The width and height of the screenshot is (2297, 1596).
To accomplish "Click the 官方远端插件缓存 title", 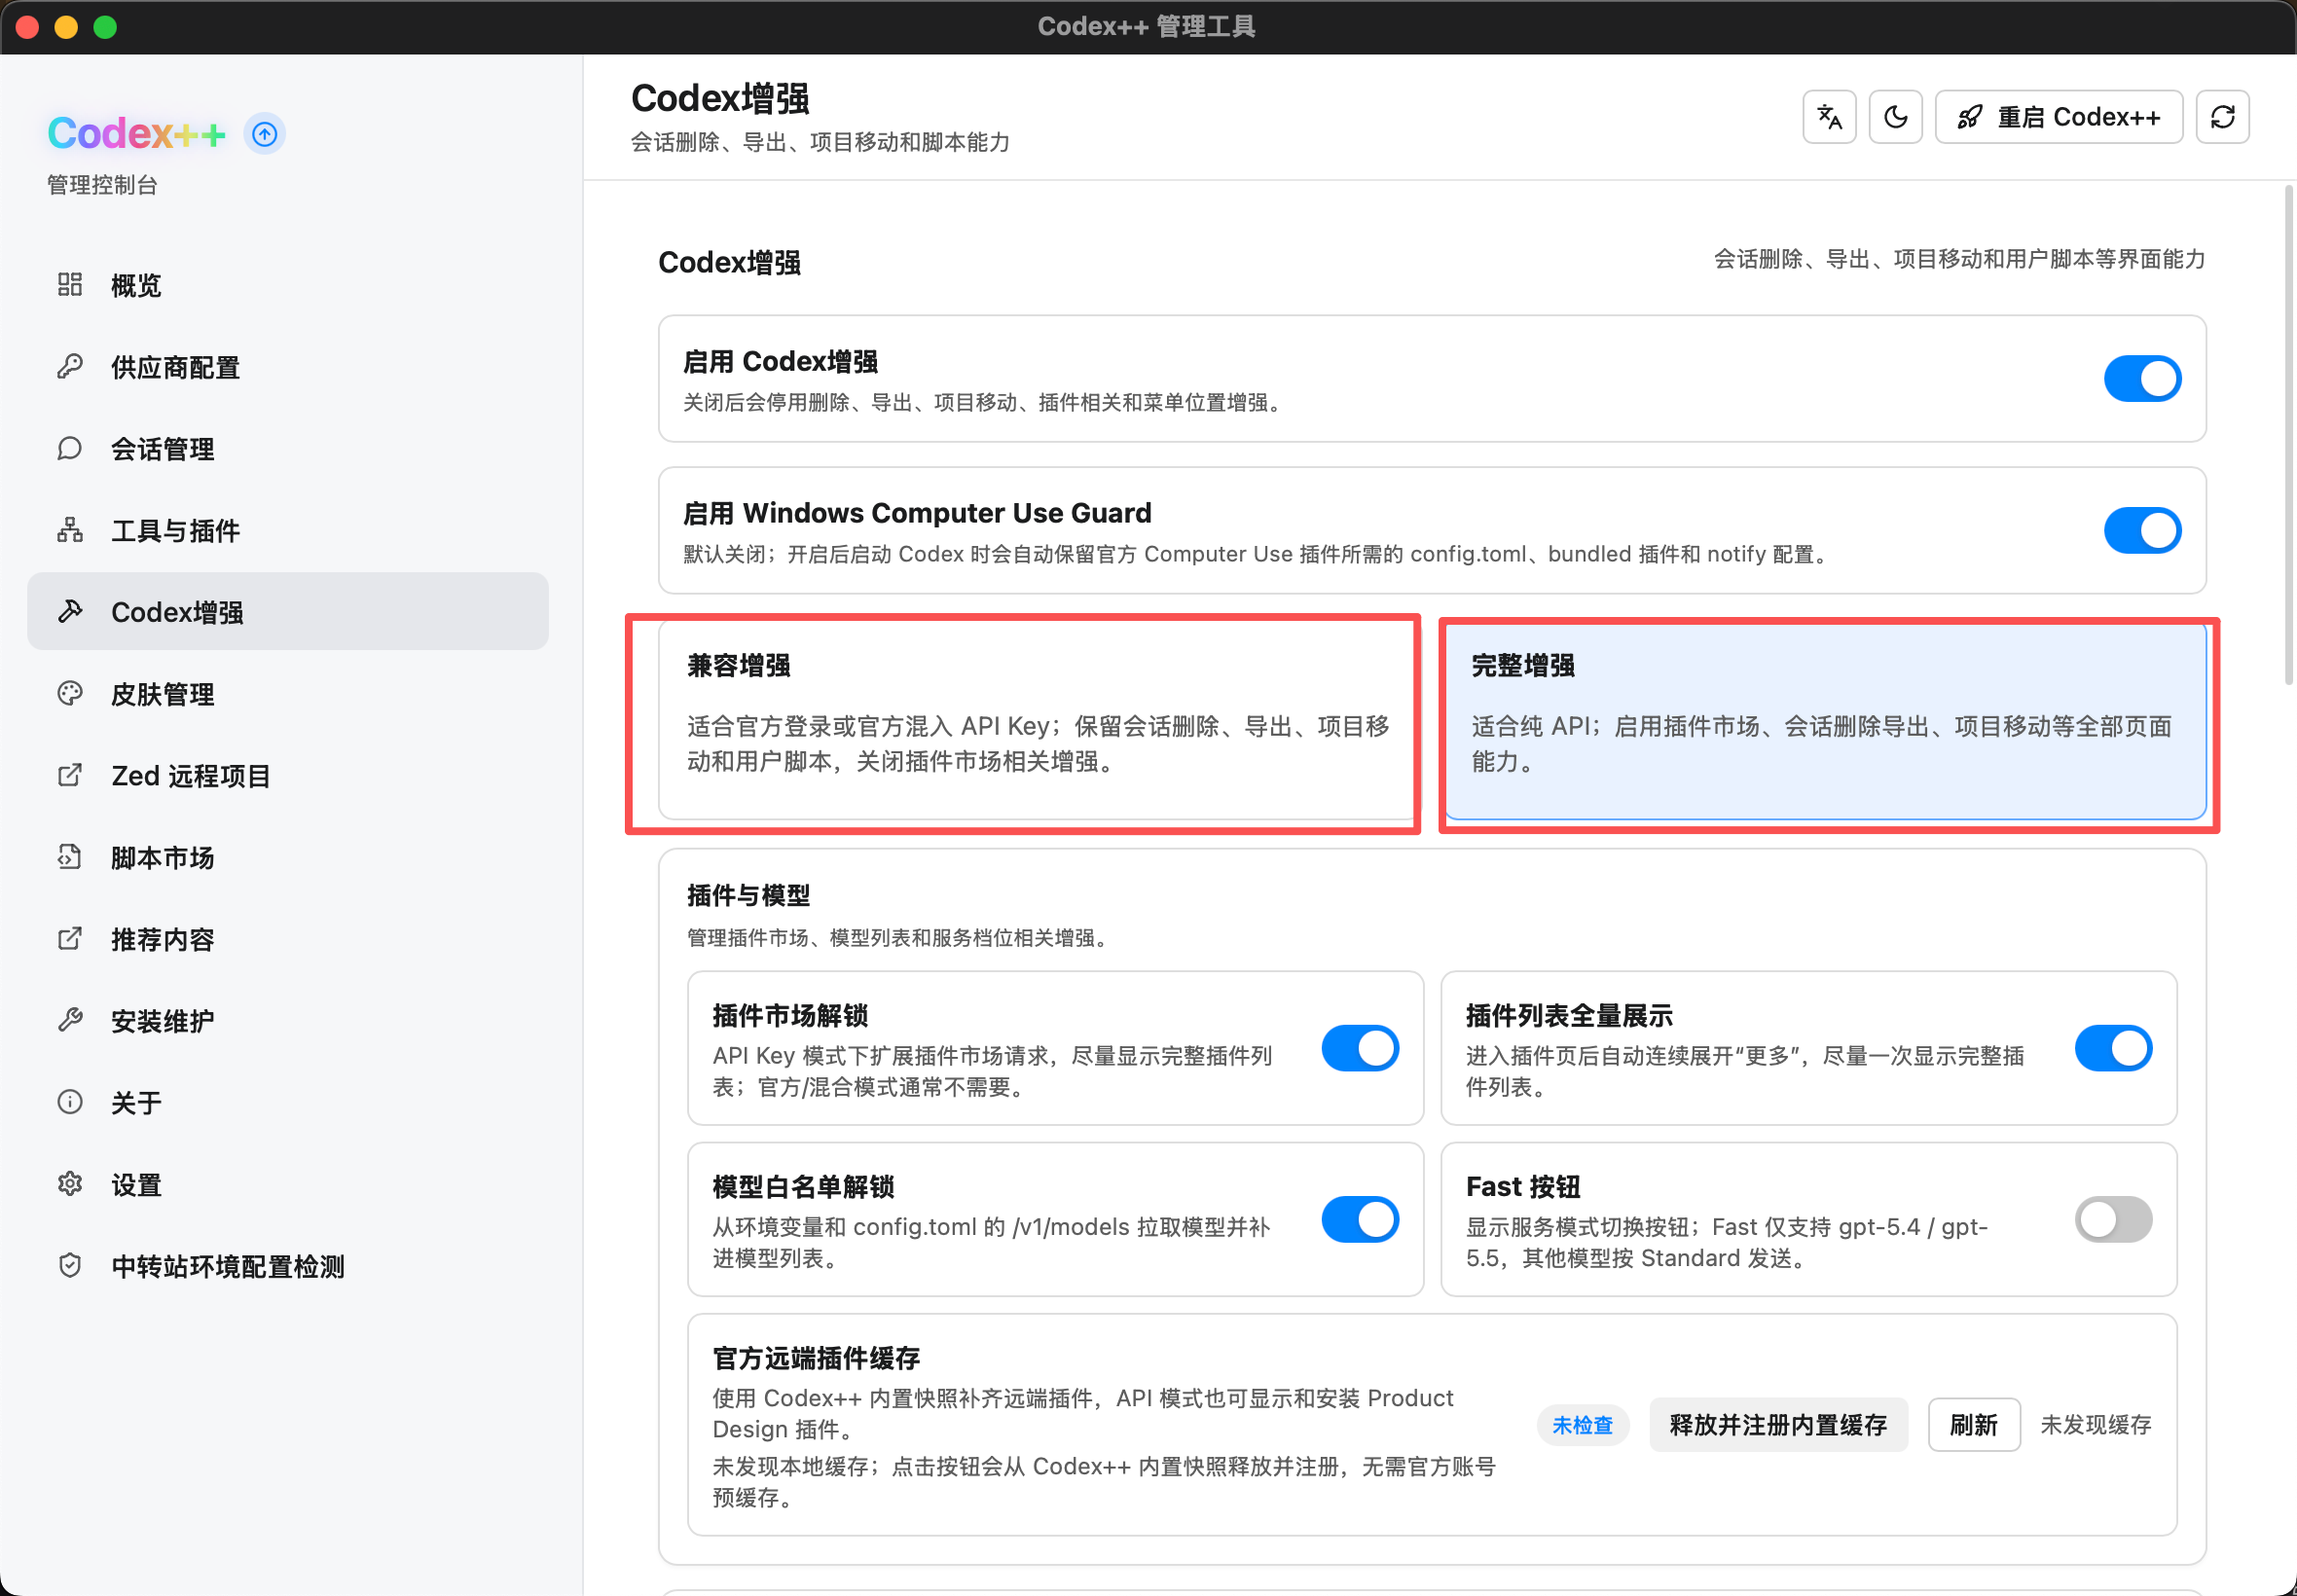I will pyautogui.click(x=816, y=1358).
